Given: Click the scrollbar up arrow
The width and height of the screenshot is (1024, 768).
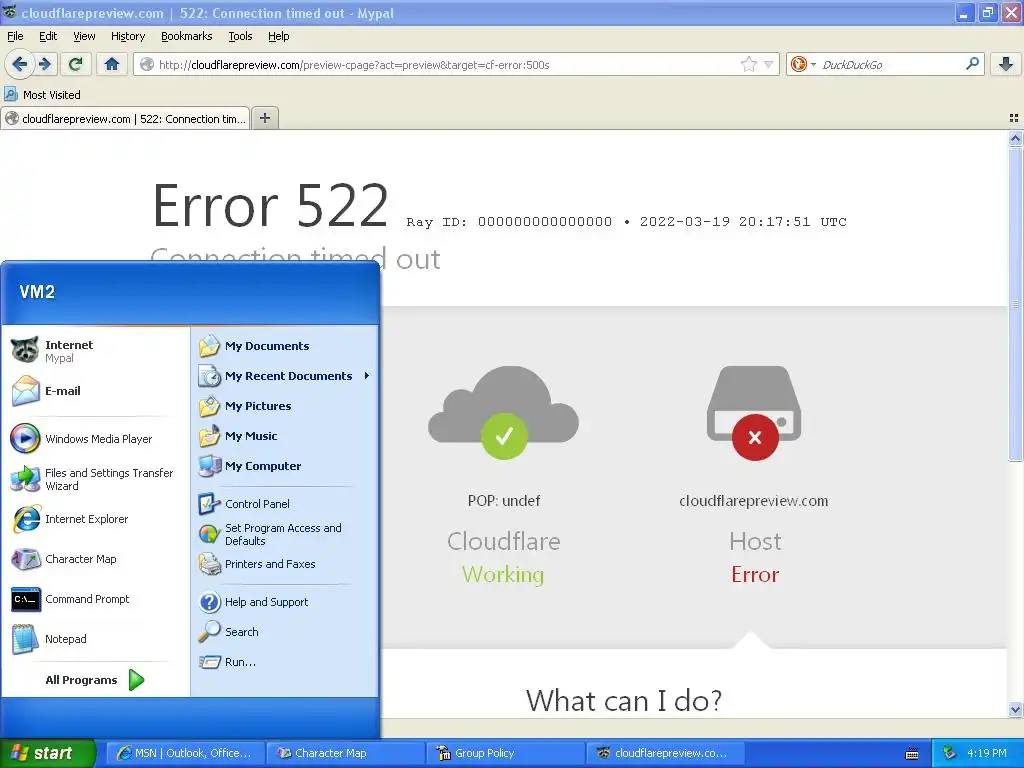Looking at the screenshot, I should [x=1015, y=138].
